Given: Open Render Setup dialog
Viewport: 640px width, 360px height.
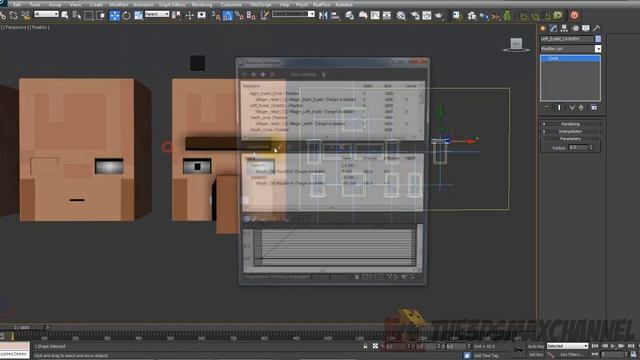Looking at the screenshot, I should (415, 16).
